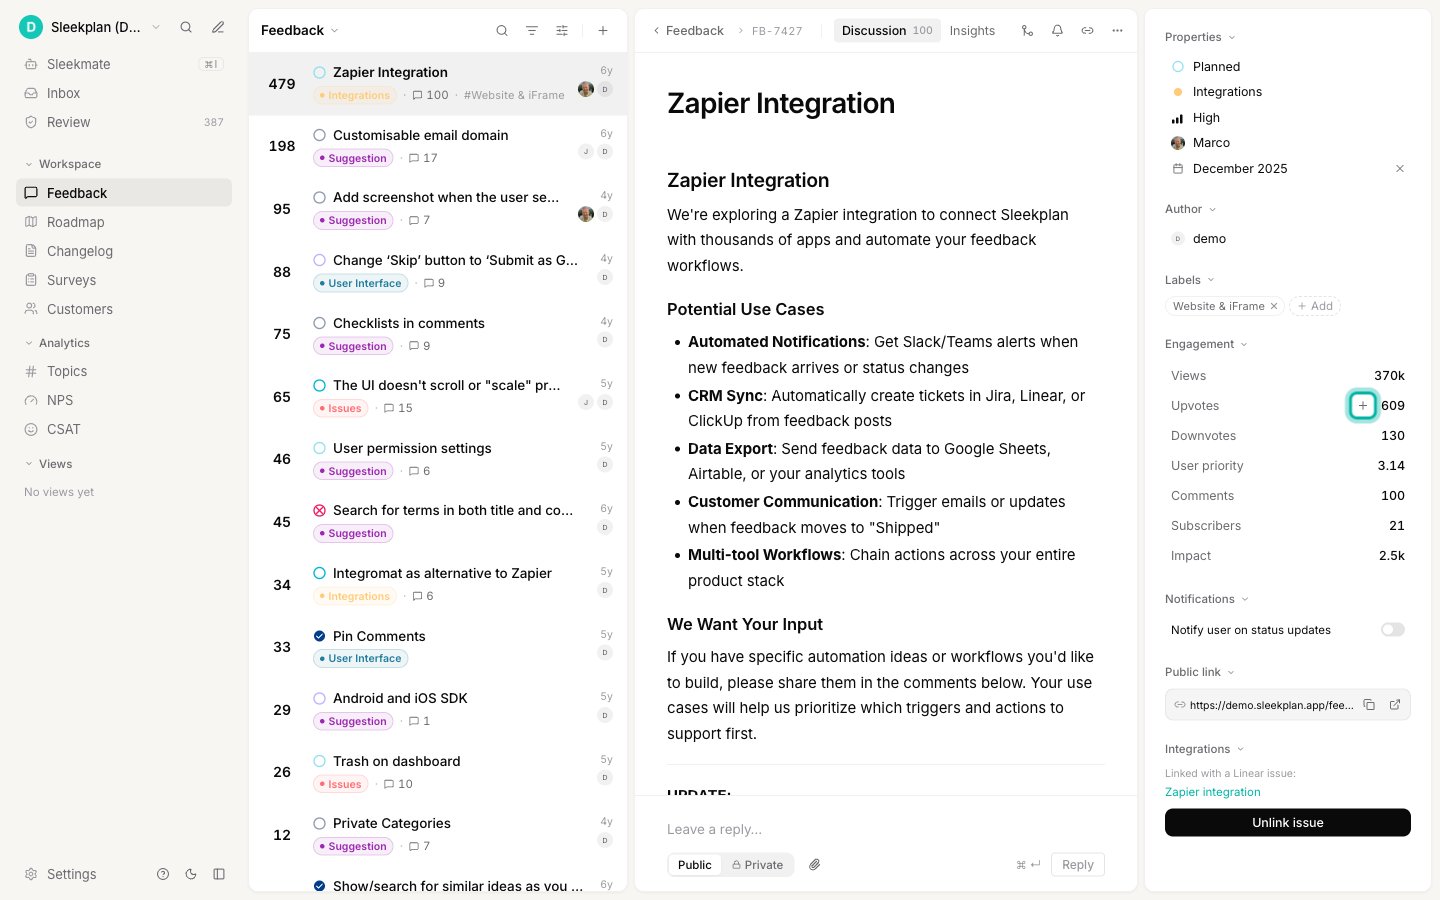Collapse the Analytics sidebar group
Image resolution: width=1440 pixels, height=900 pixels.
(x=58, y=343)
